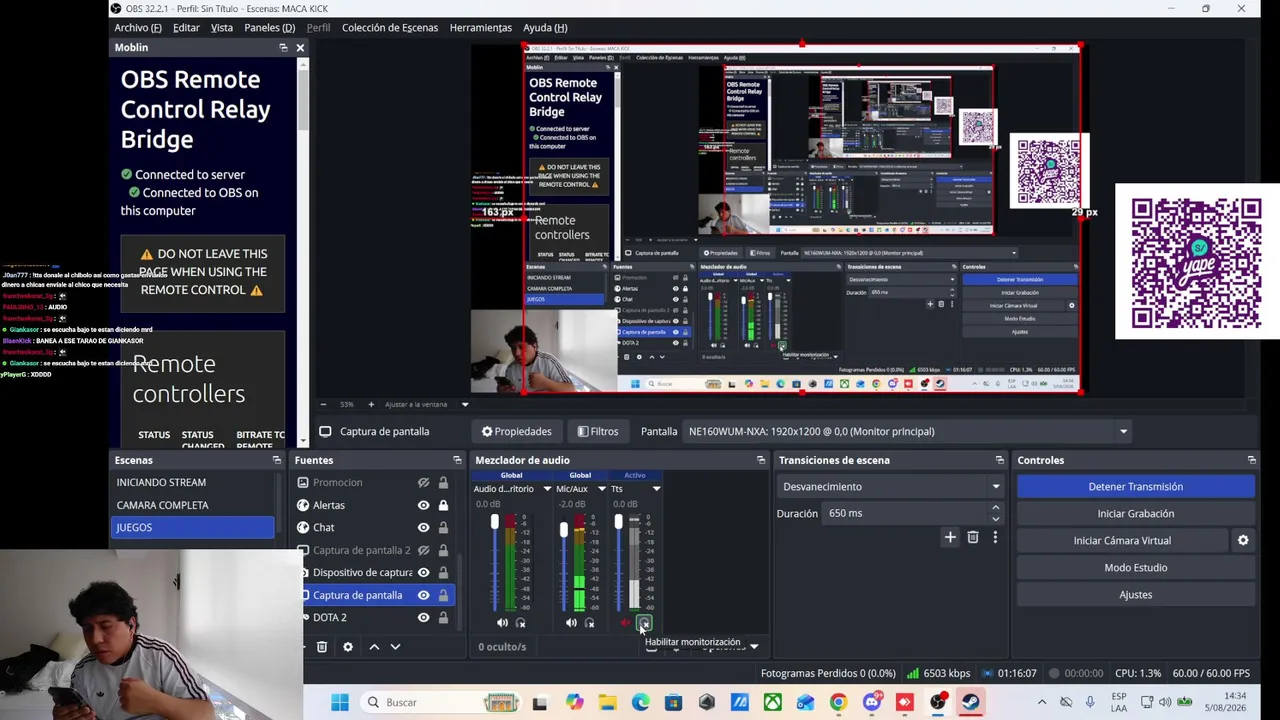Pop out the Controles dock

point(1252,460)
